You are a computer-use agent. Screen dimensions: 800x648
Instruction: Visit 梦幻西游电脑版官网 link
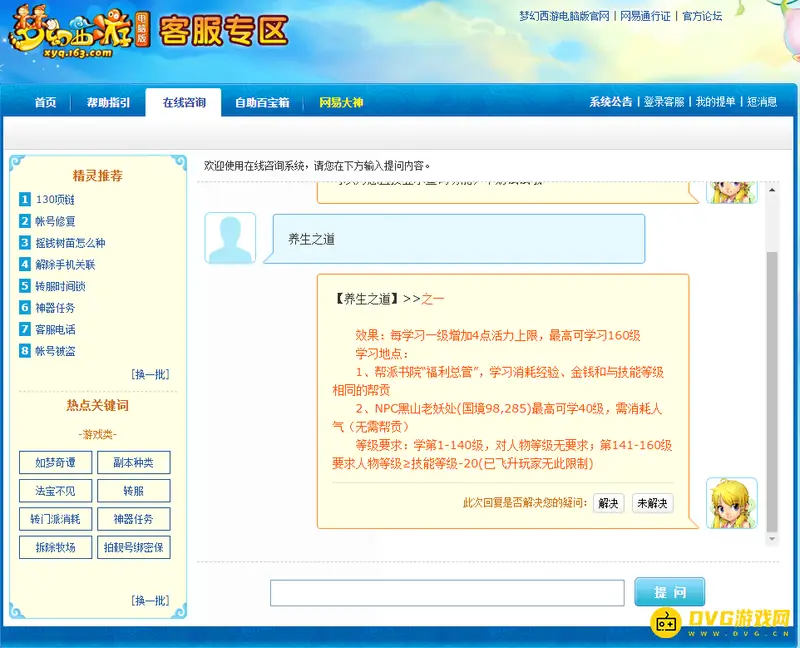tap(564, 16)
